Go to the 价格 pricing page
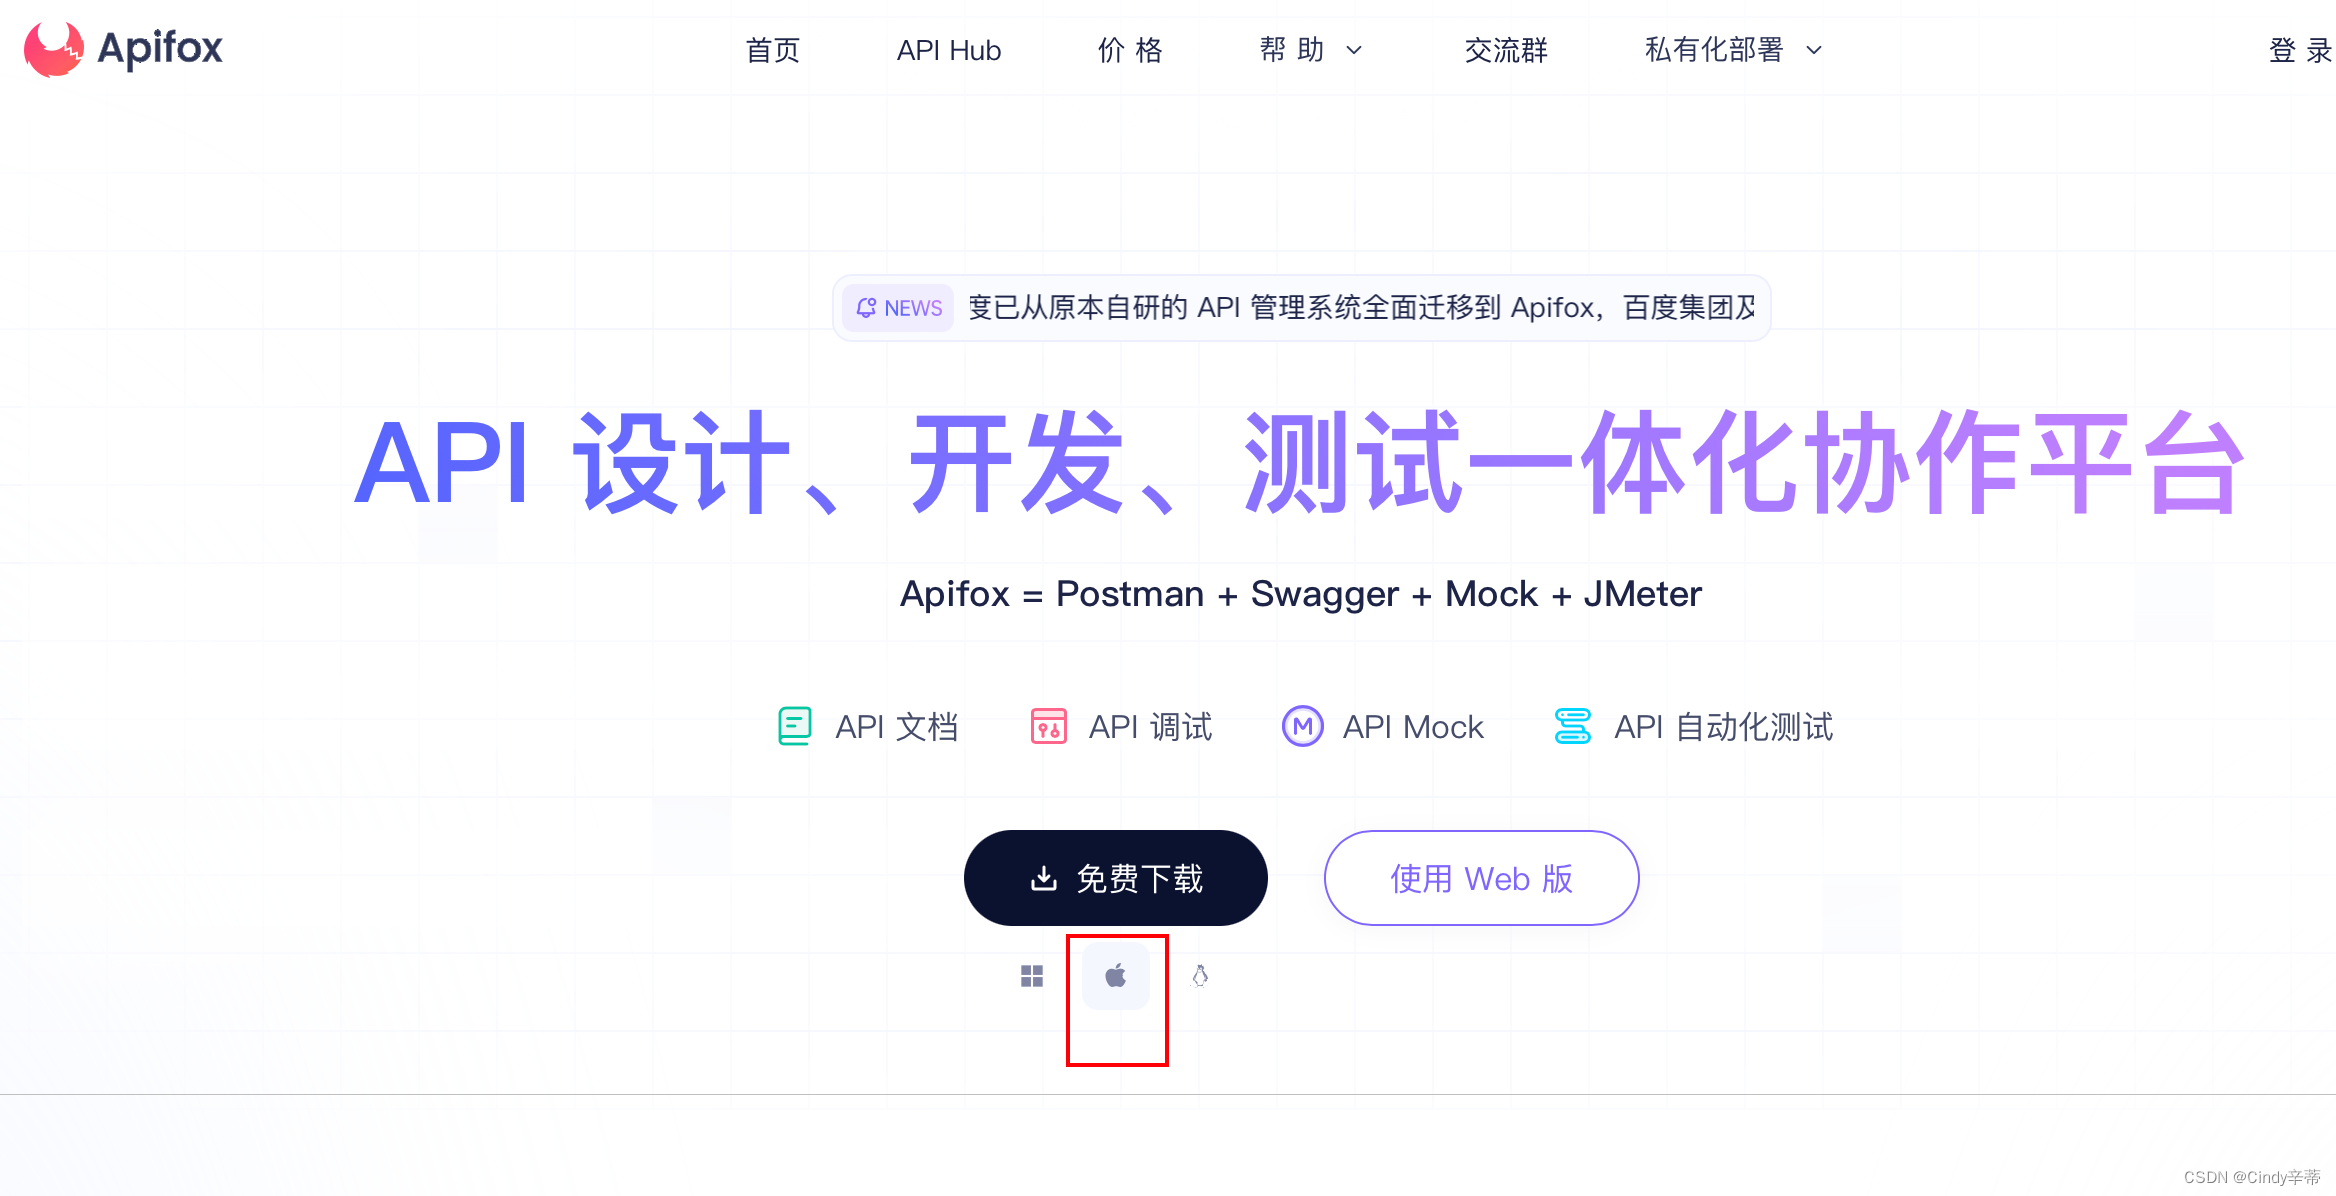Screen dimensions: 2336x1196 1130,50
